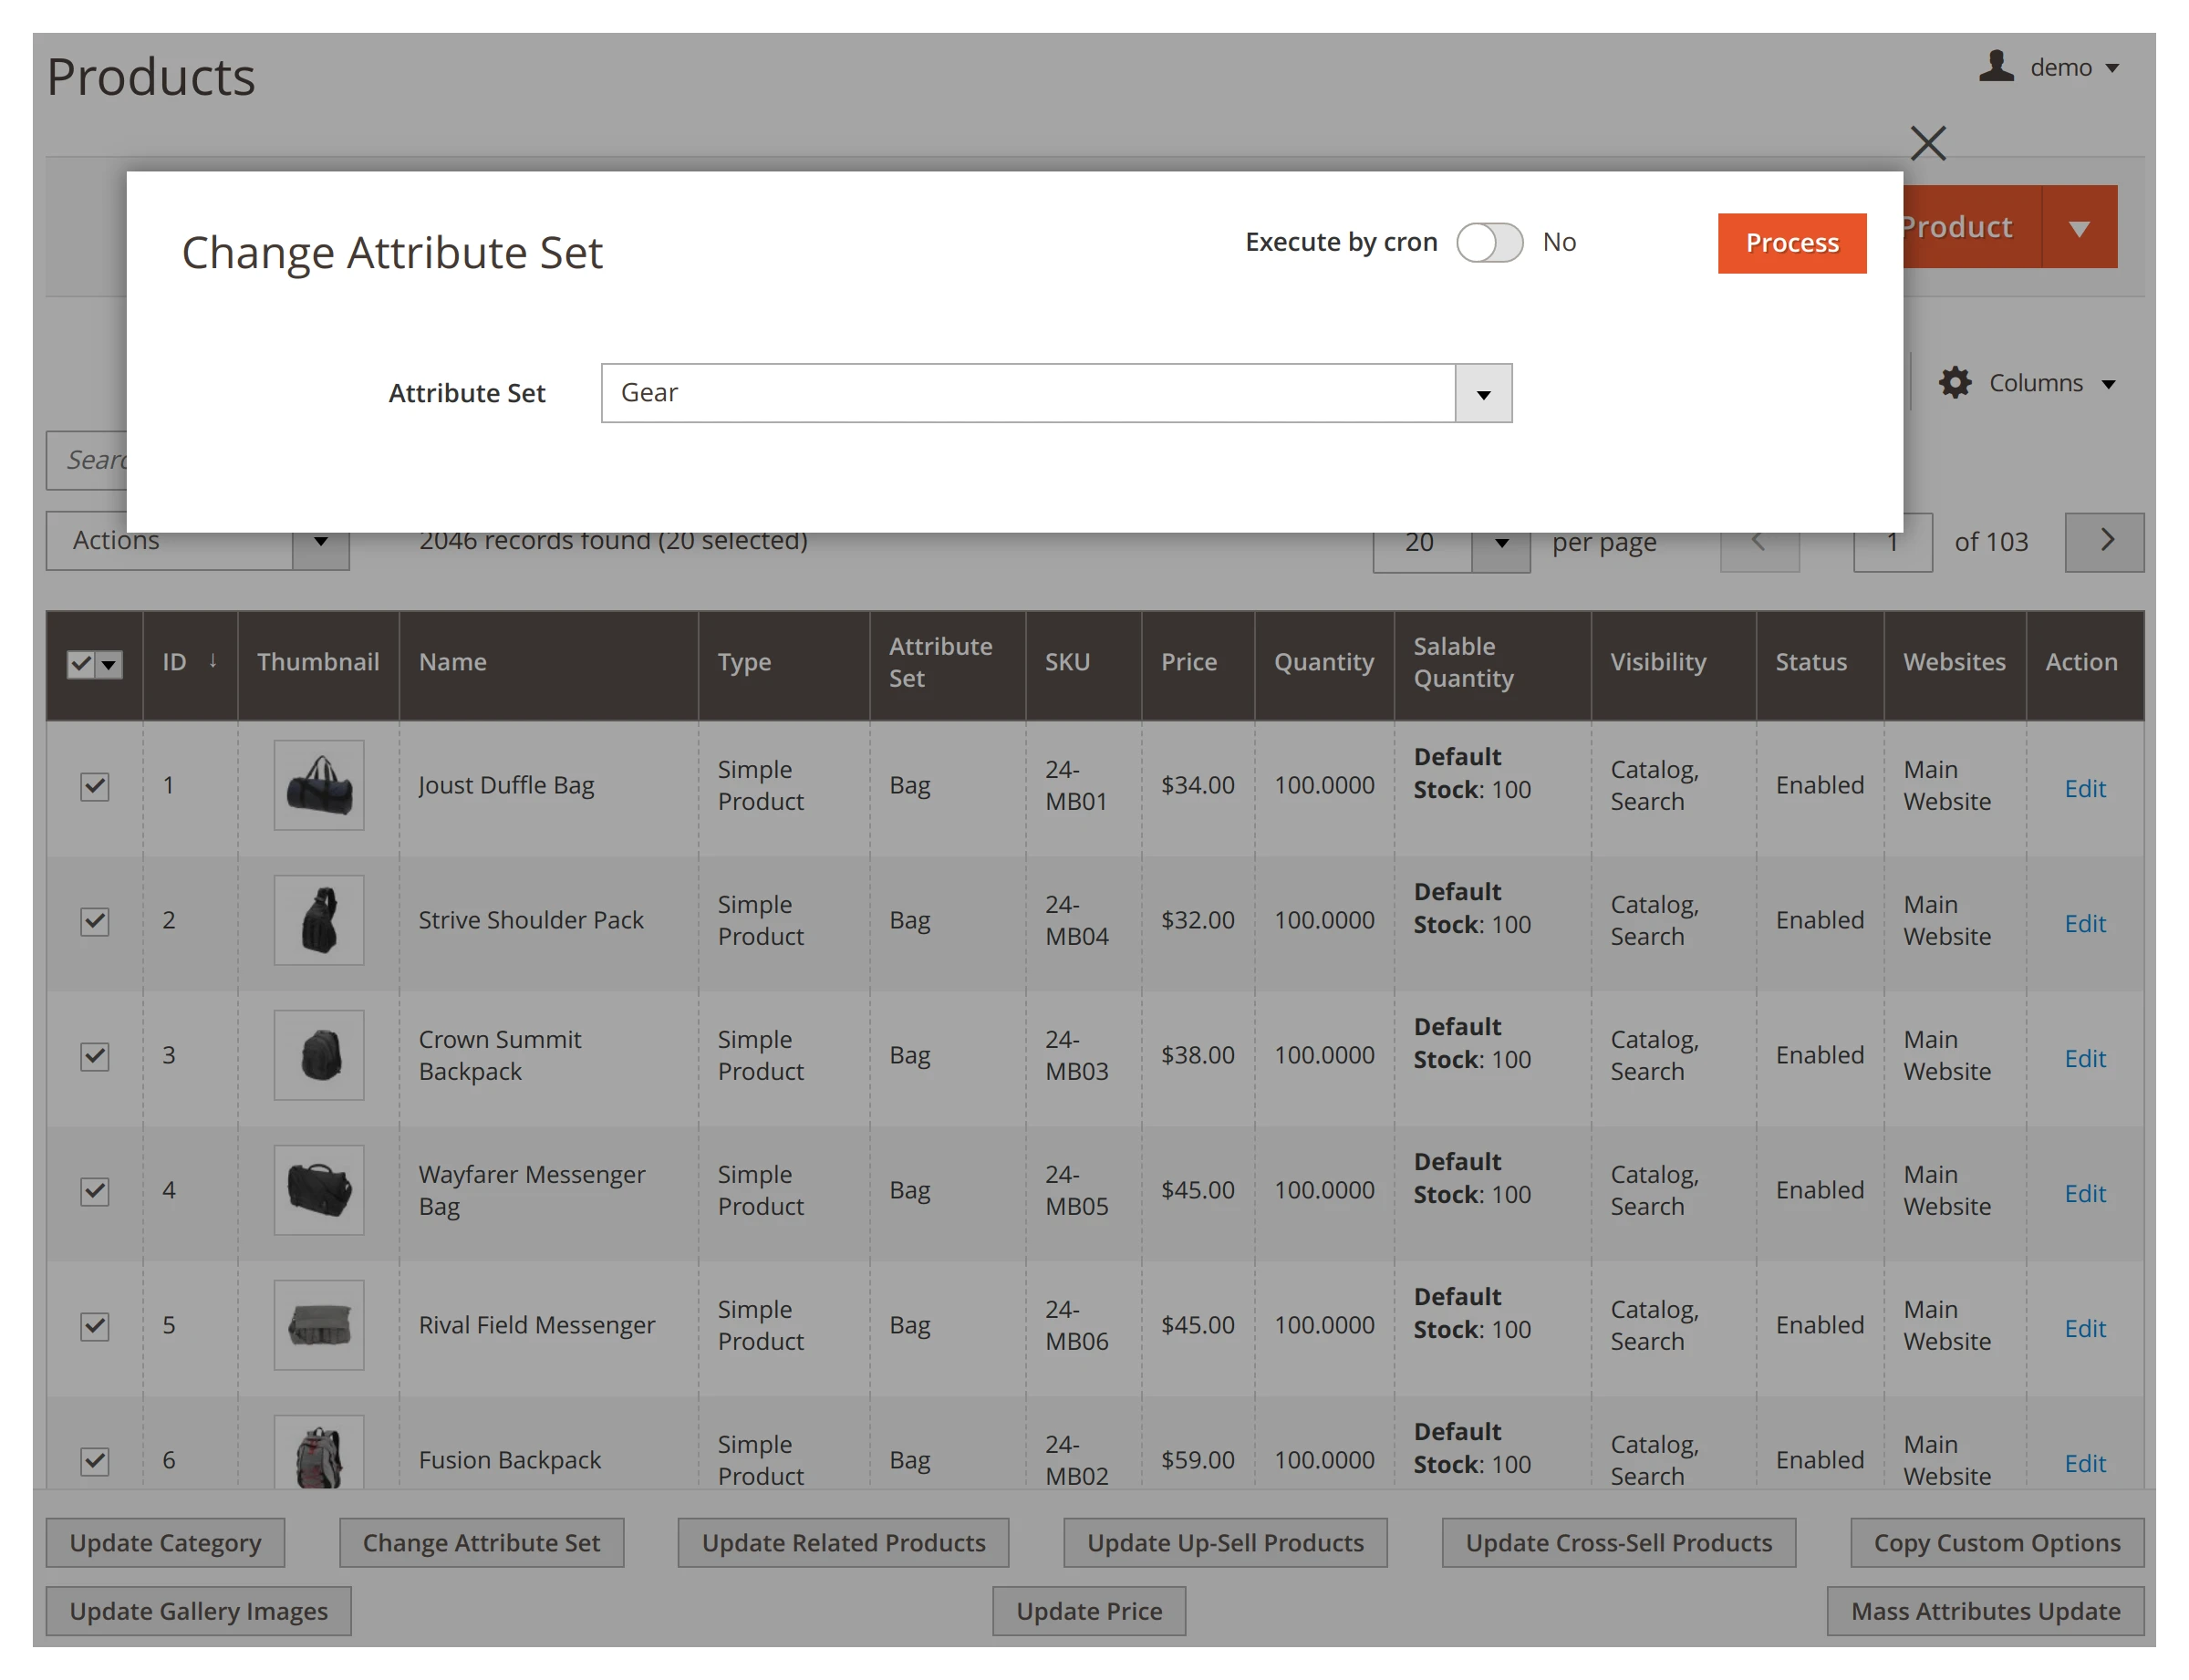Click the Columns settings gear icon
The image size is (2189, 1680).
click(1954, 382)
